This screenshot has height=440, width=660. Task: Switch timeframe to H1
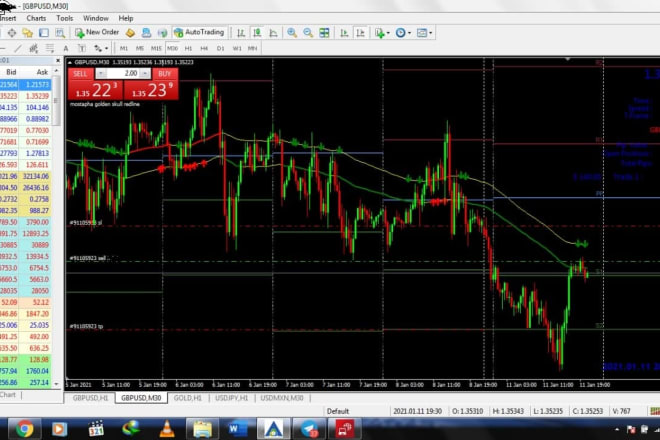[x=188, y=48]
